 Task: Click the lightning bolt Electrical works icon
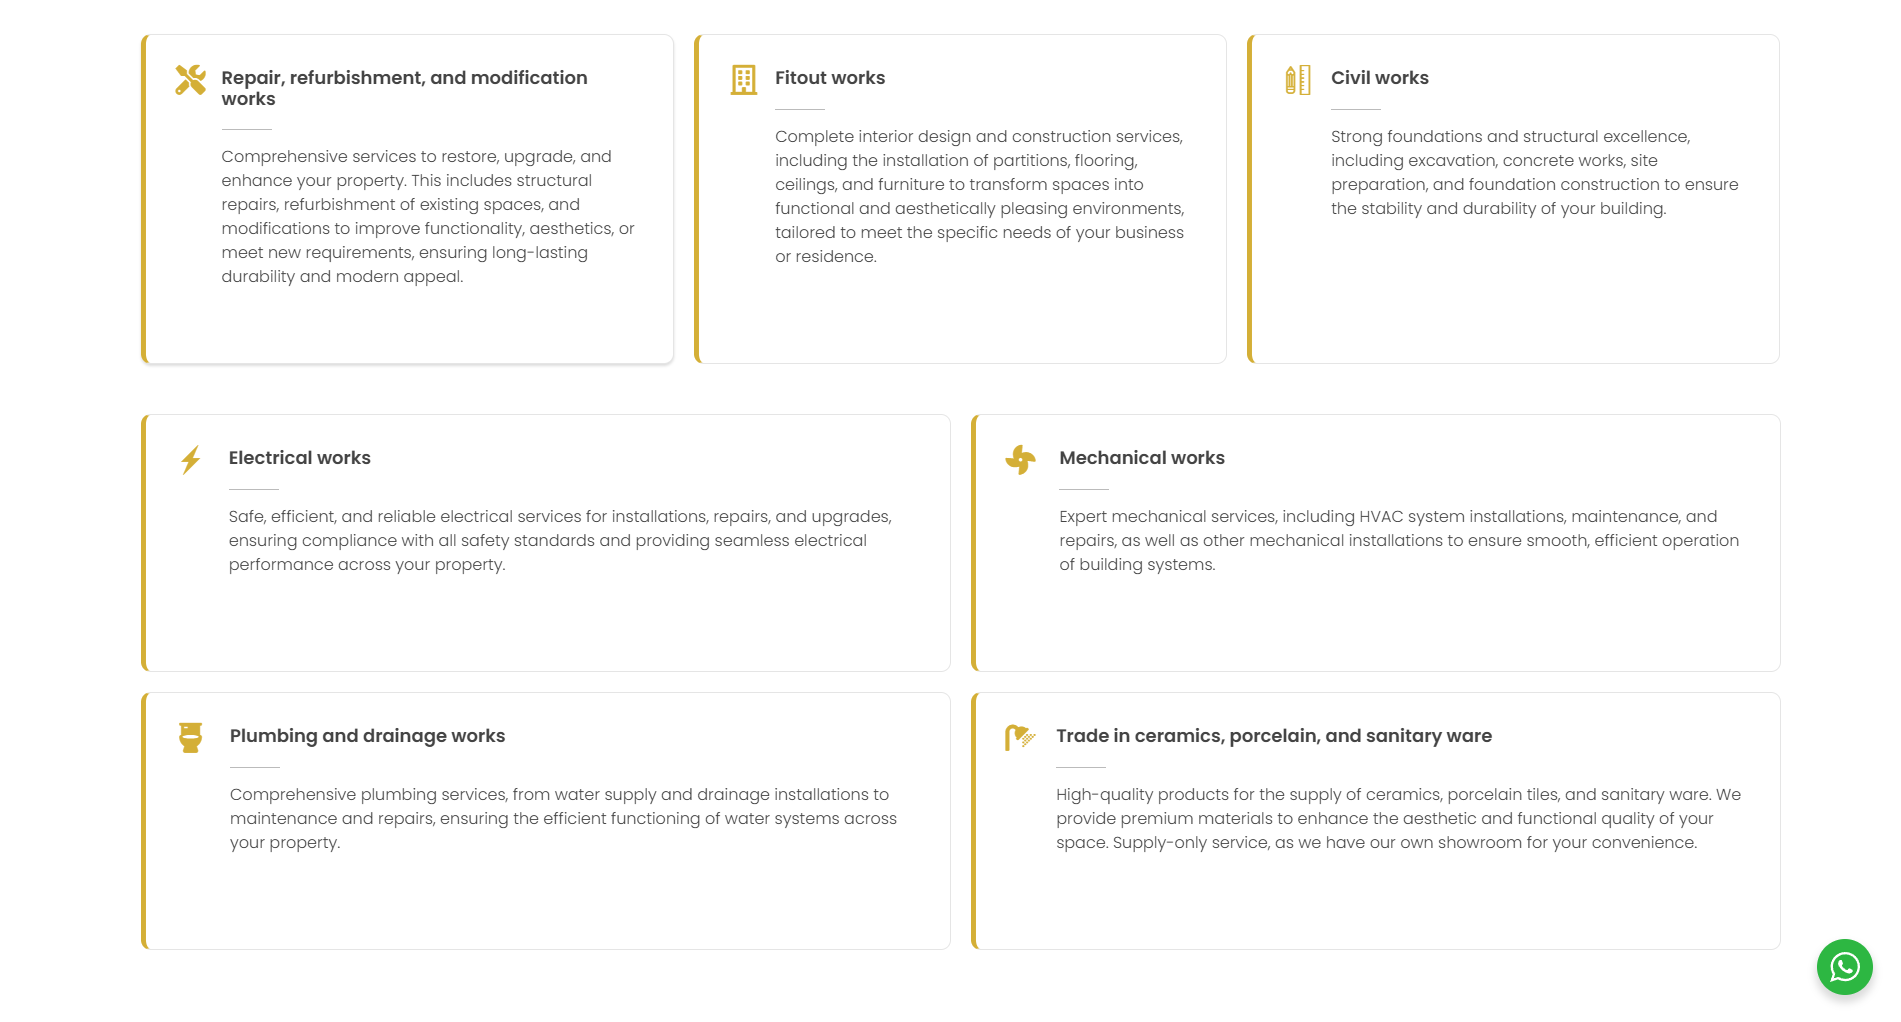[x=191, y=460]
